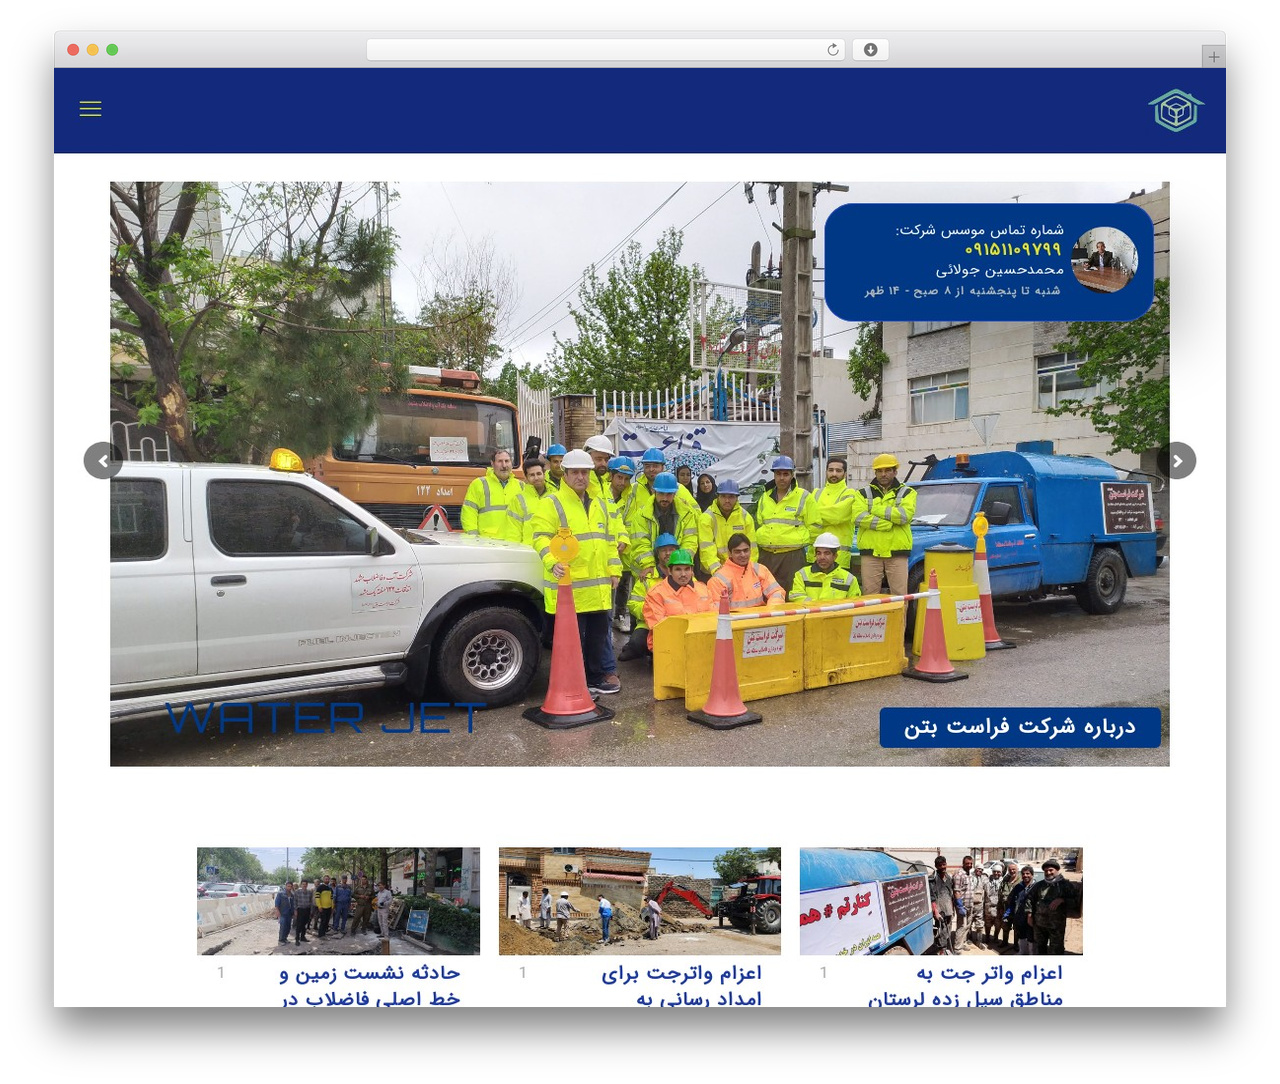Open the thumbnail of the blue tanker with banner
Viewport: 1280px width, 1084px height.
pyautogui.click(x=941, y=901)
